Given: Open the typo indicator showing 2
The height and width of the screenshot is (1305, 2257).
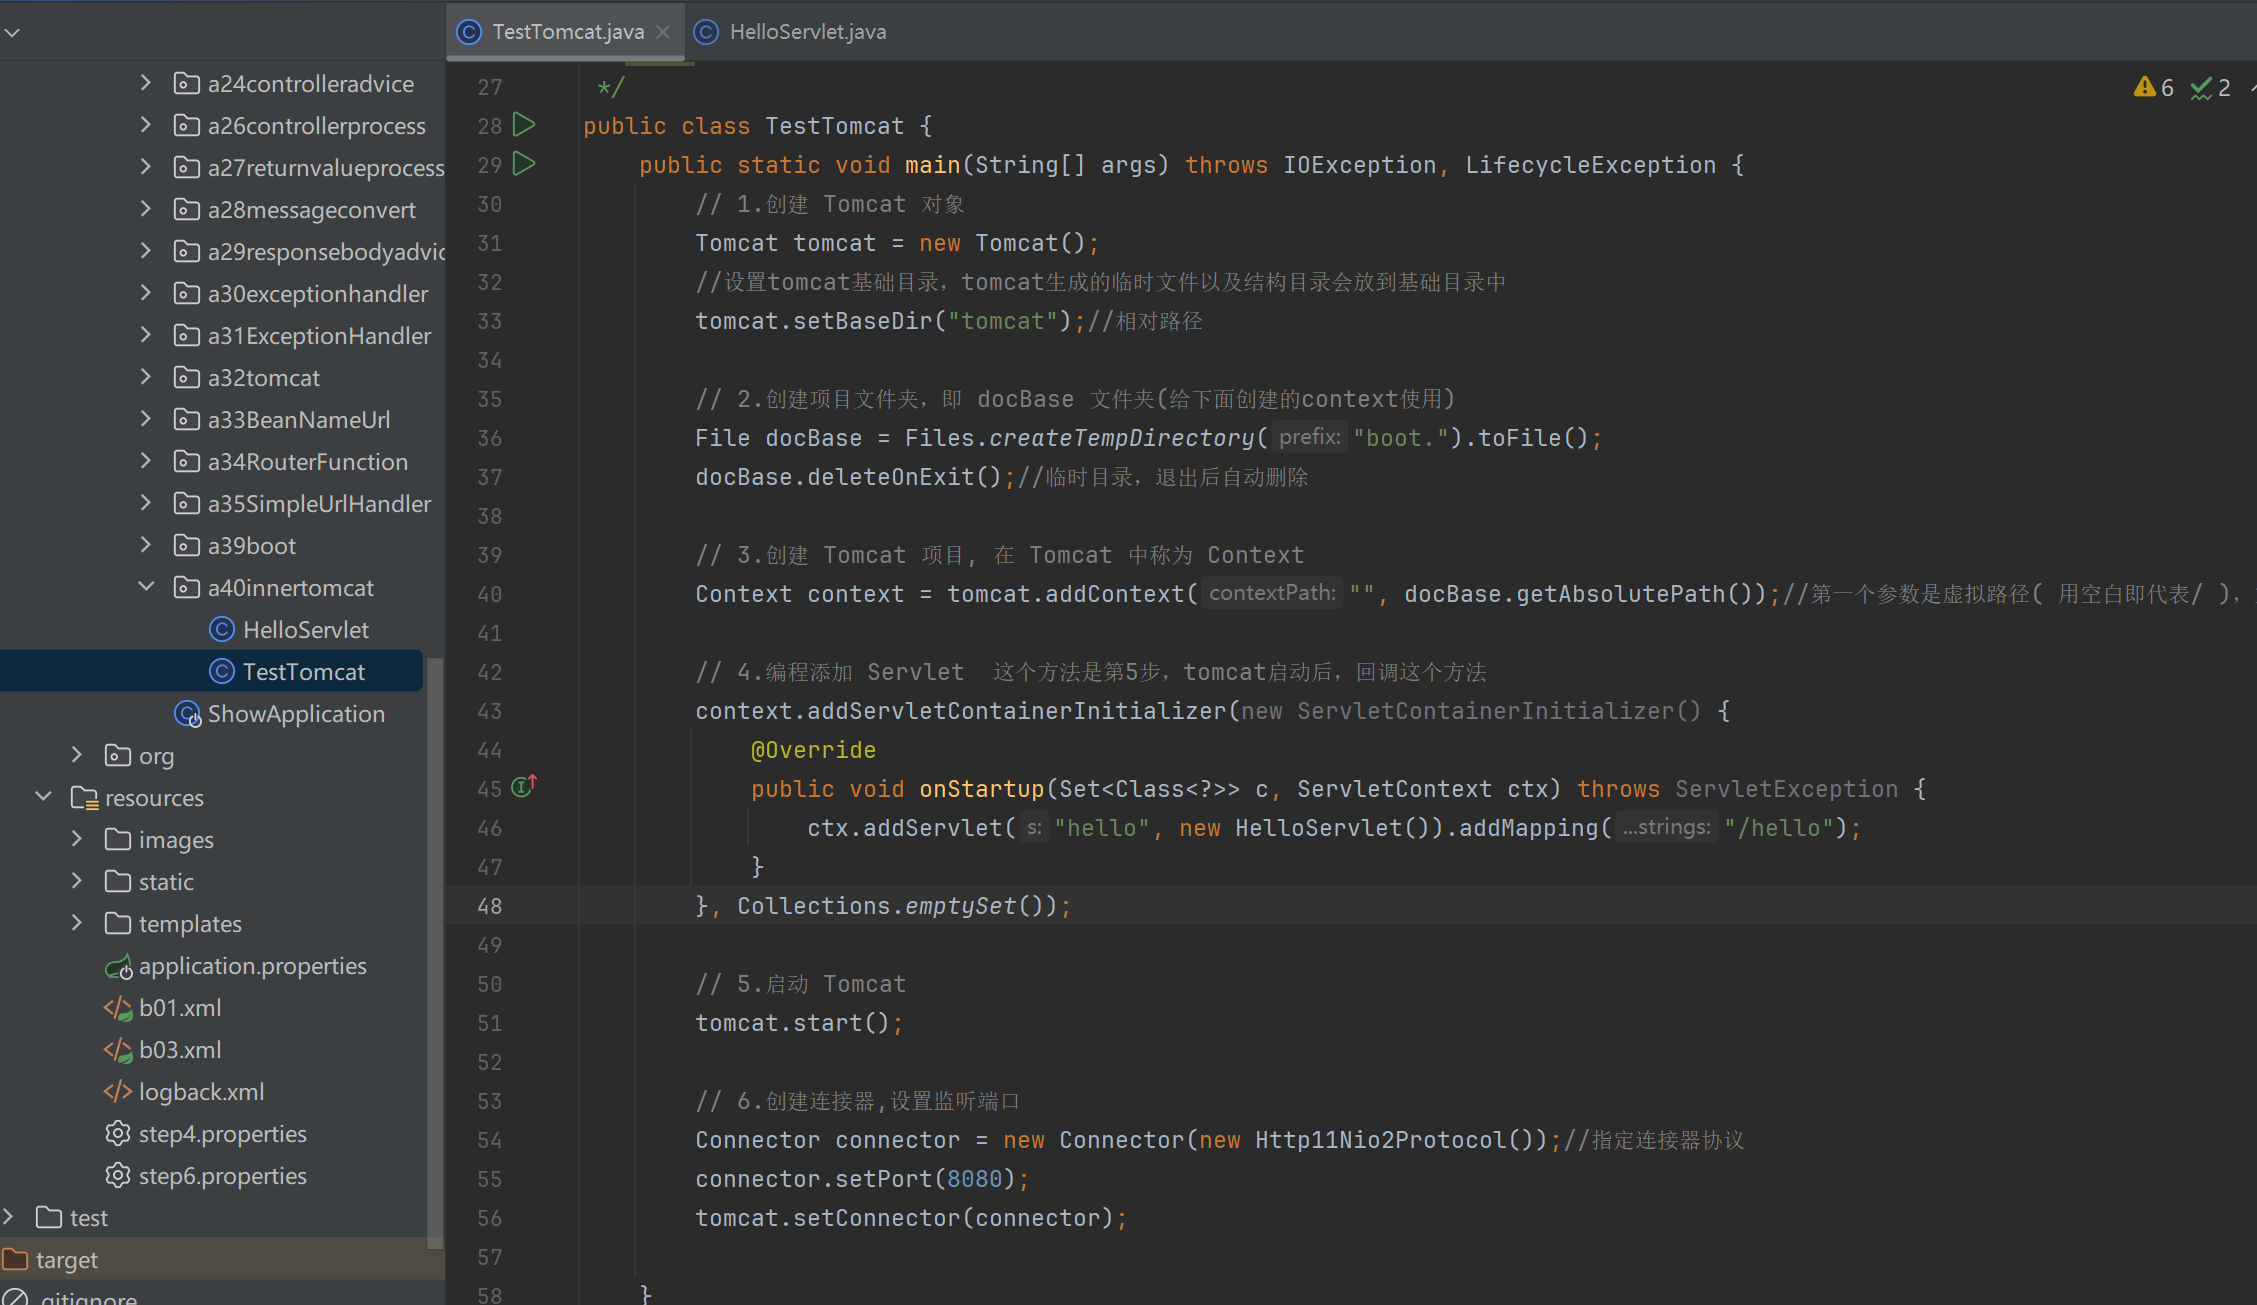Looking at the screenshot, I should (x=2211, y=88).
